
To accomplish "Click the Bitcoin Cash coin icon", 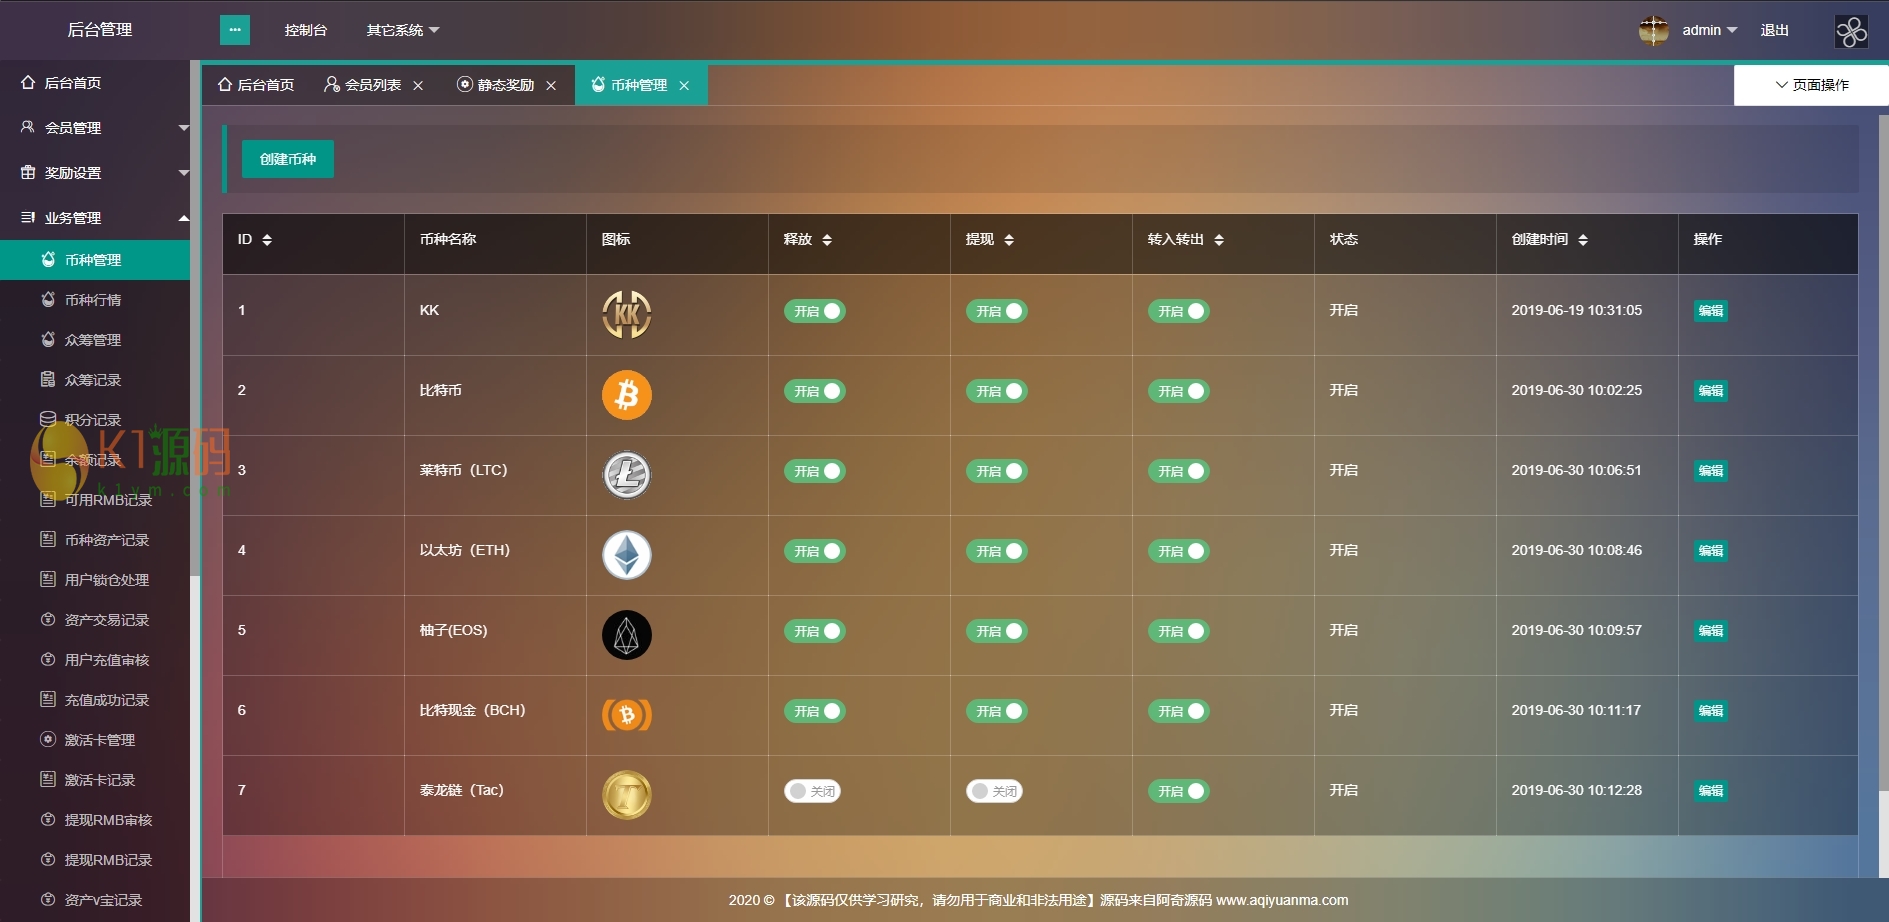I will (627, 715).
